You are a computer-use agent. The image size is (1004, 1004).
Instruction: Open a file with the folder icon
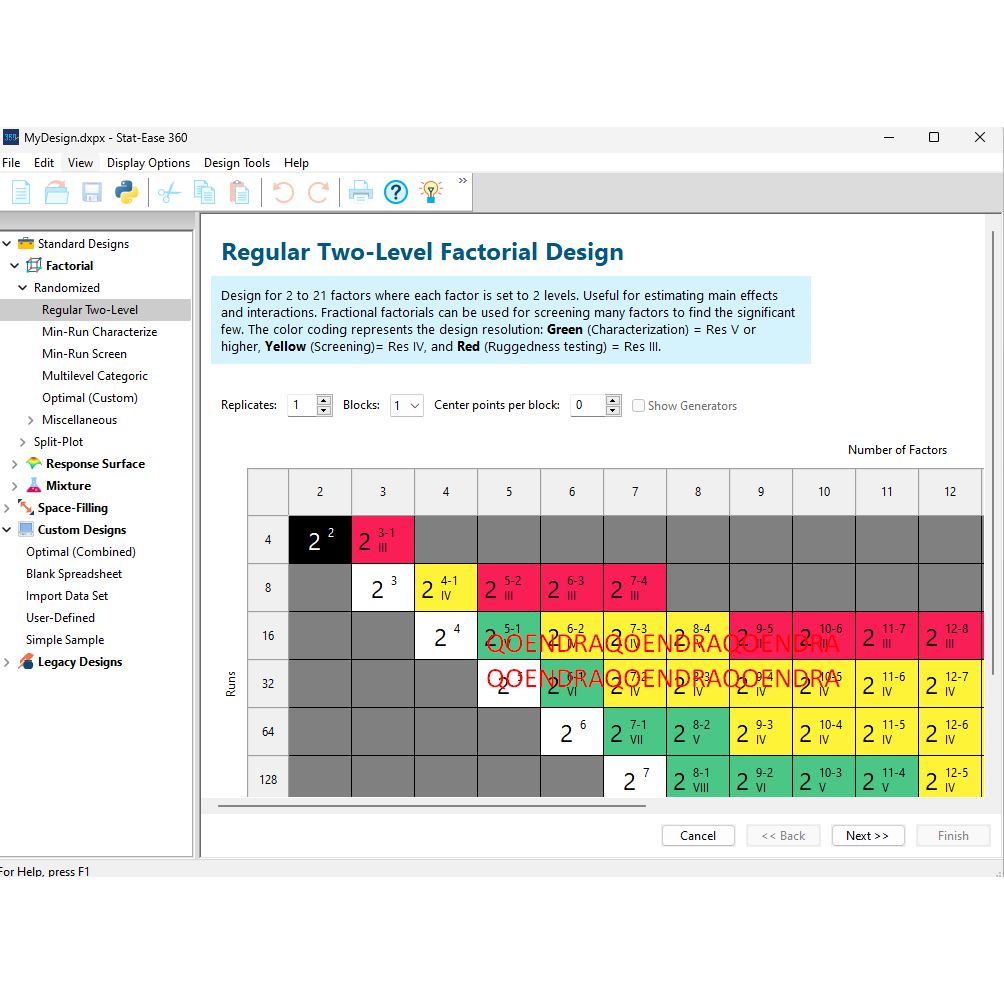pyautogui.click(x=57, y=191)
